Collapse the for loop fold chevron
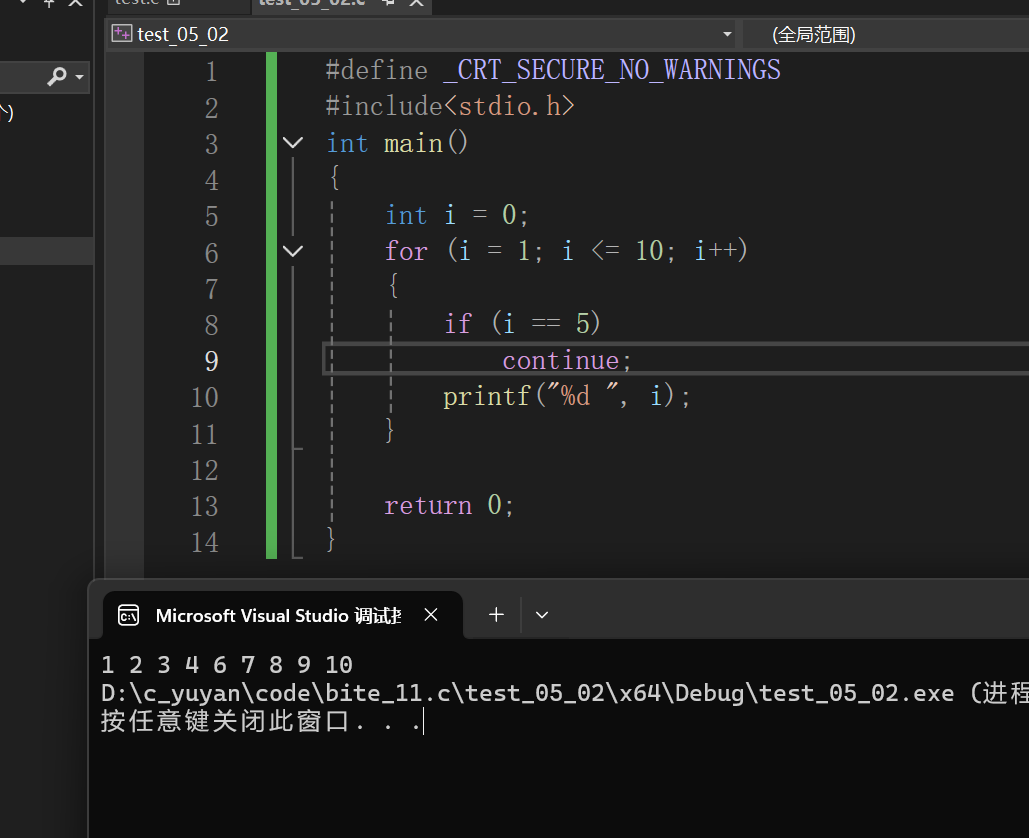1029x838 pixels. [x=293, y=251]
